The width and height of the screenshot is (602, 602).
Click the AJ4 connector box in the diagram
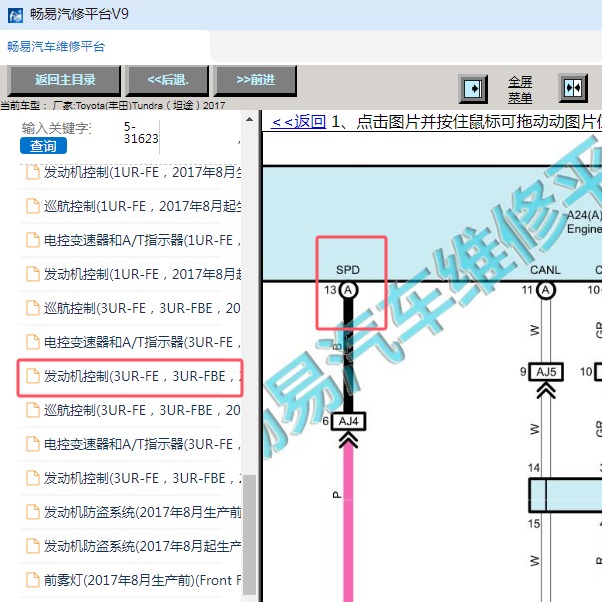(348, 421)
